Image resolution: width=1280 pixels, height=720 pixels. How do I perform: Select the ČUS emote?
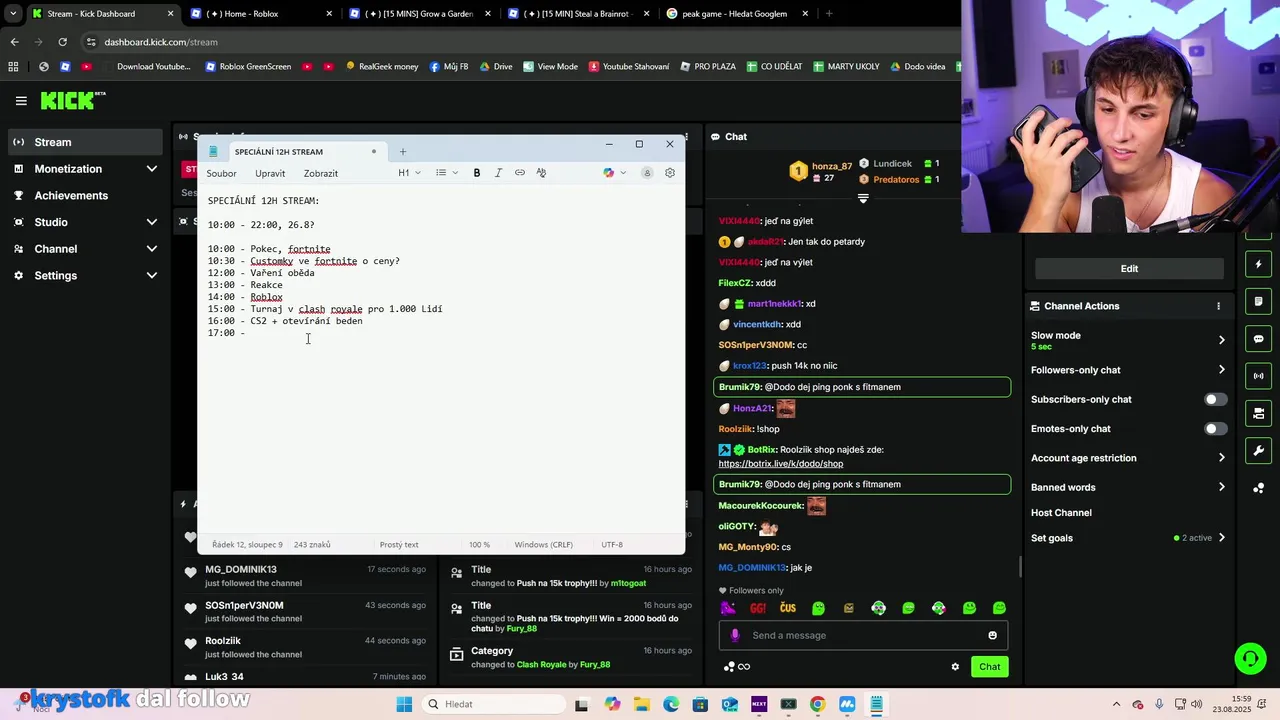[x=788, y=608]
